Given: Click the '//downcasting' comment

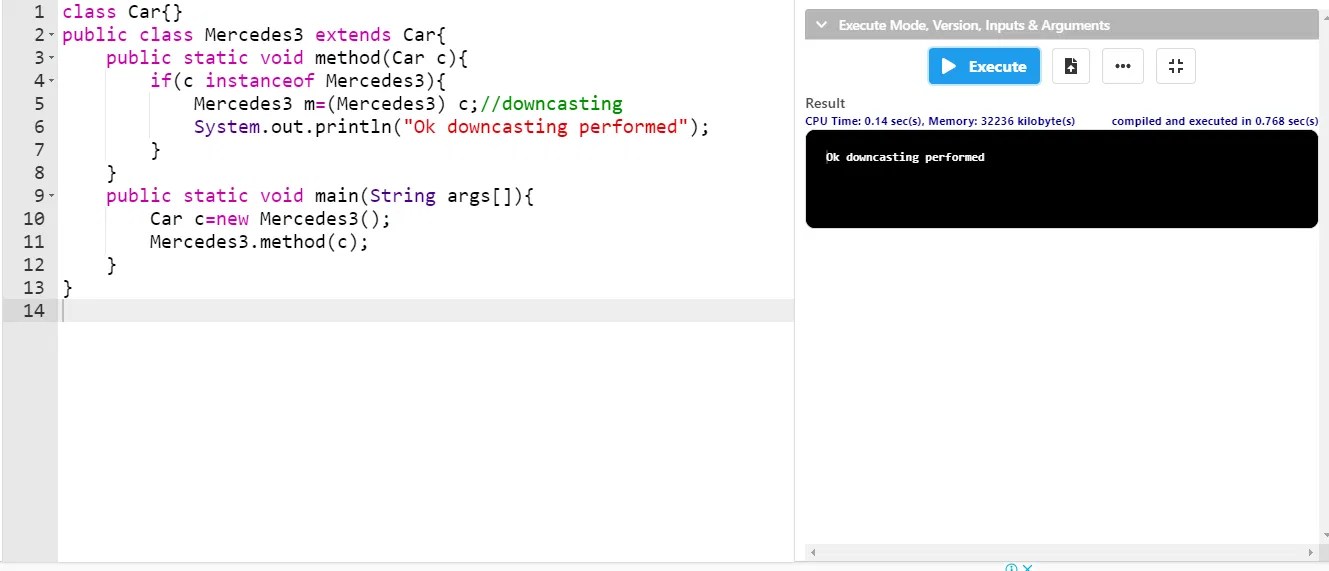Looking at the screenshot, I should [551, 104].
